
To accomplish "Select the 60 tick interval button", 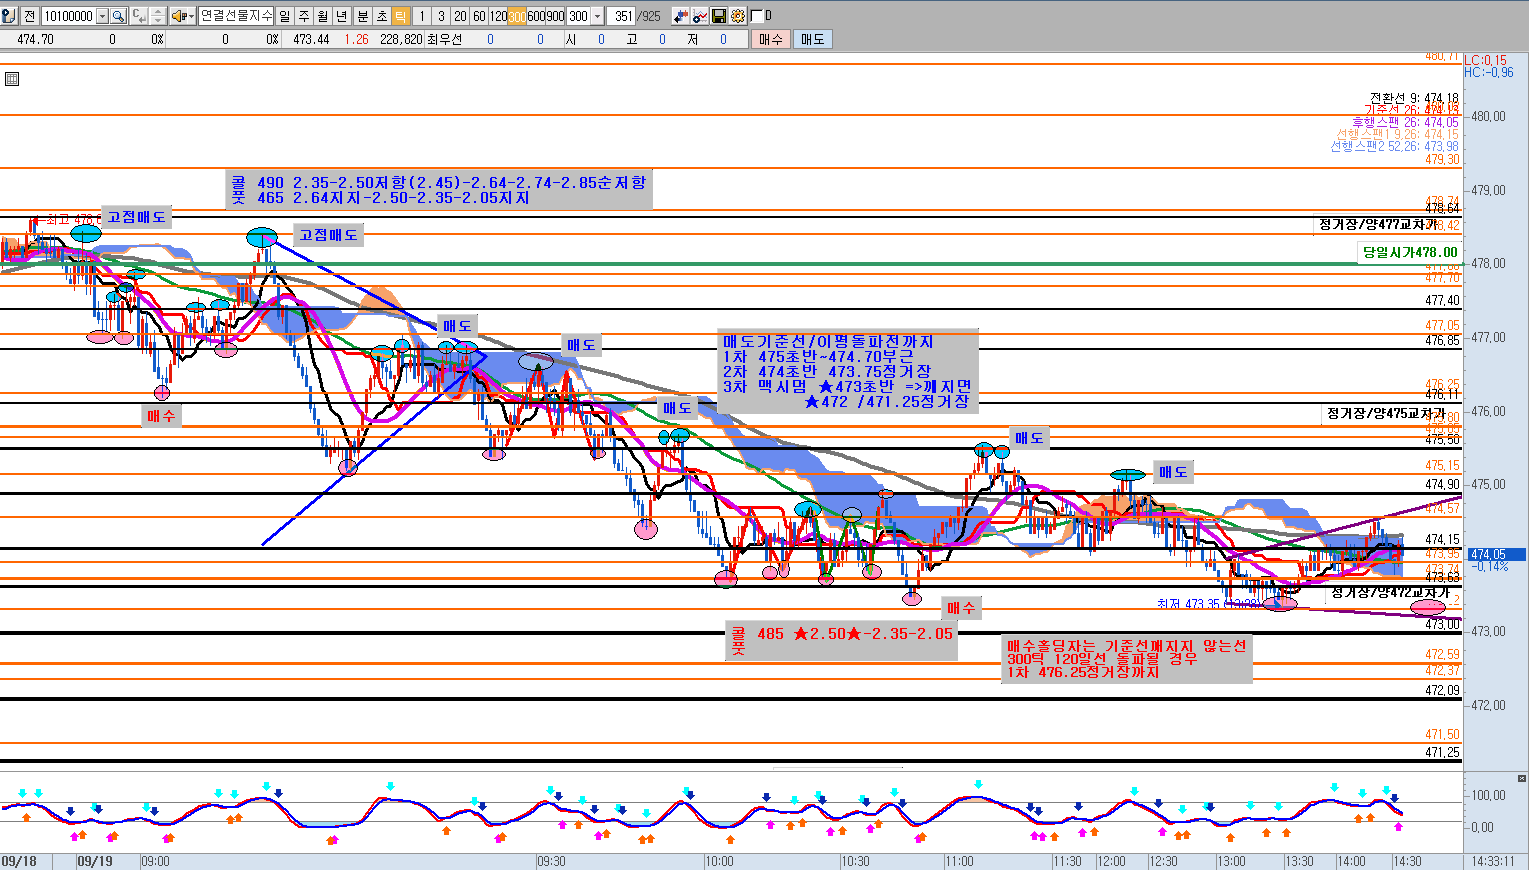I will pyautogui.click(x=479, y=16).
